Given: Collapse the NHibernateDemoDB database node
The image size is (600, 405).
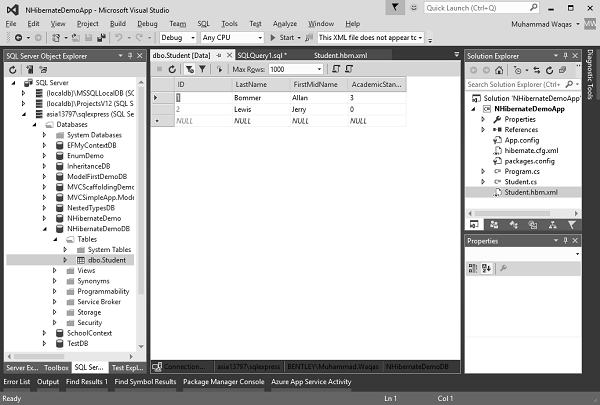Looking at the screenshot, I should pyautogui.click(x=44, y=229).
